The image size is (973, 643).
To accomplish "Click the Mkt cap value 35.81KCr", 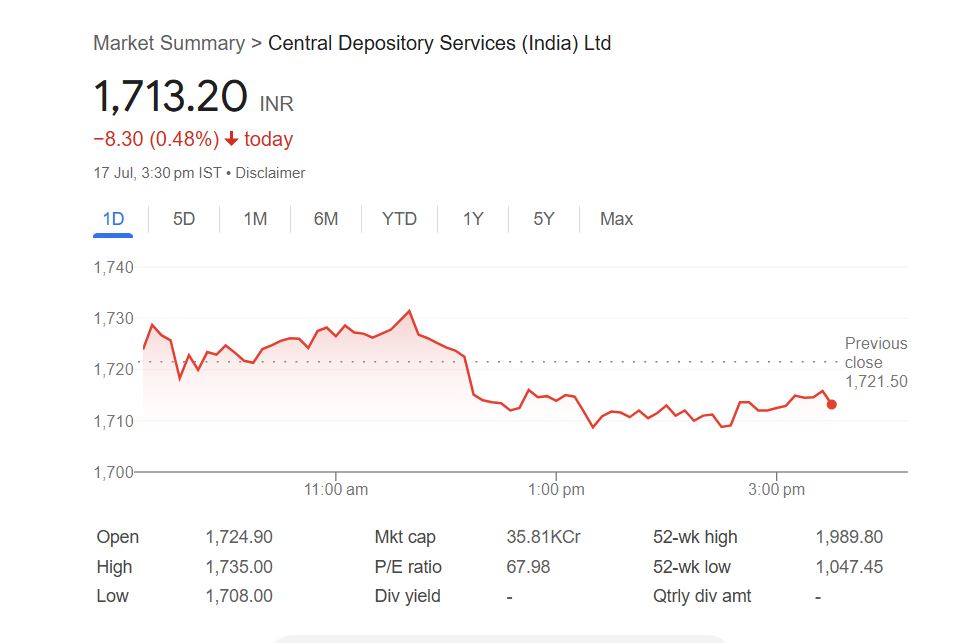I will click(543, 537).
